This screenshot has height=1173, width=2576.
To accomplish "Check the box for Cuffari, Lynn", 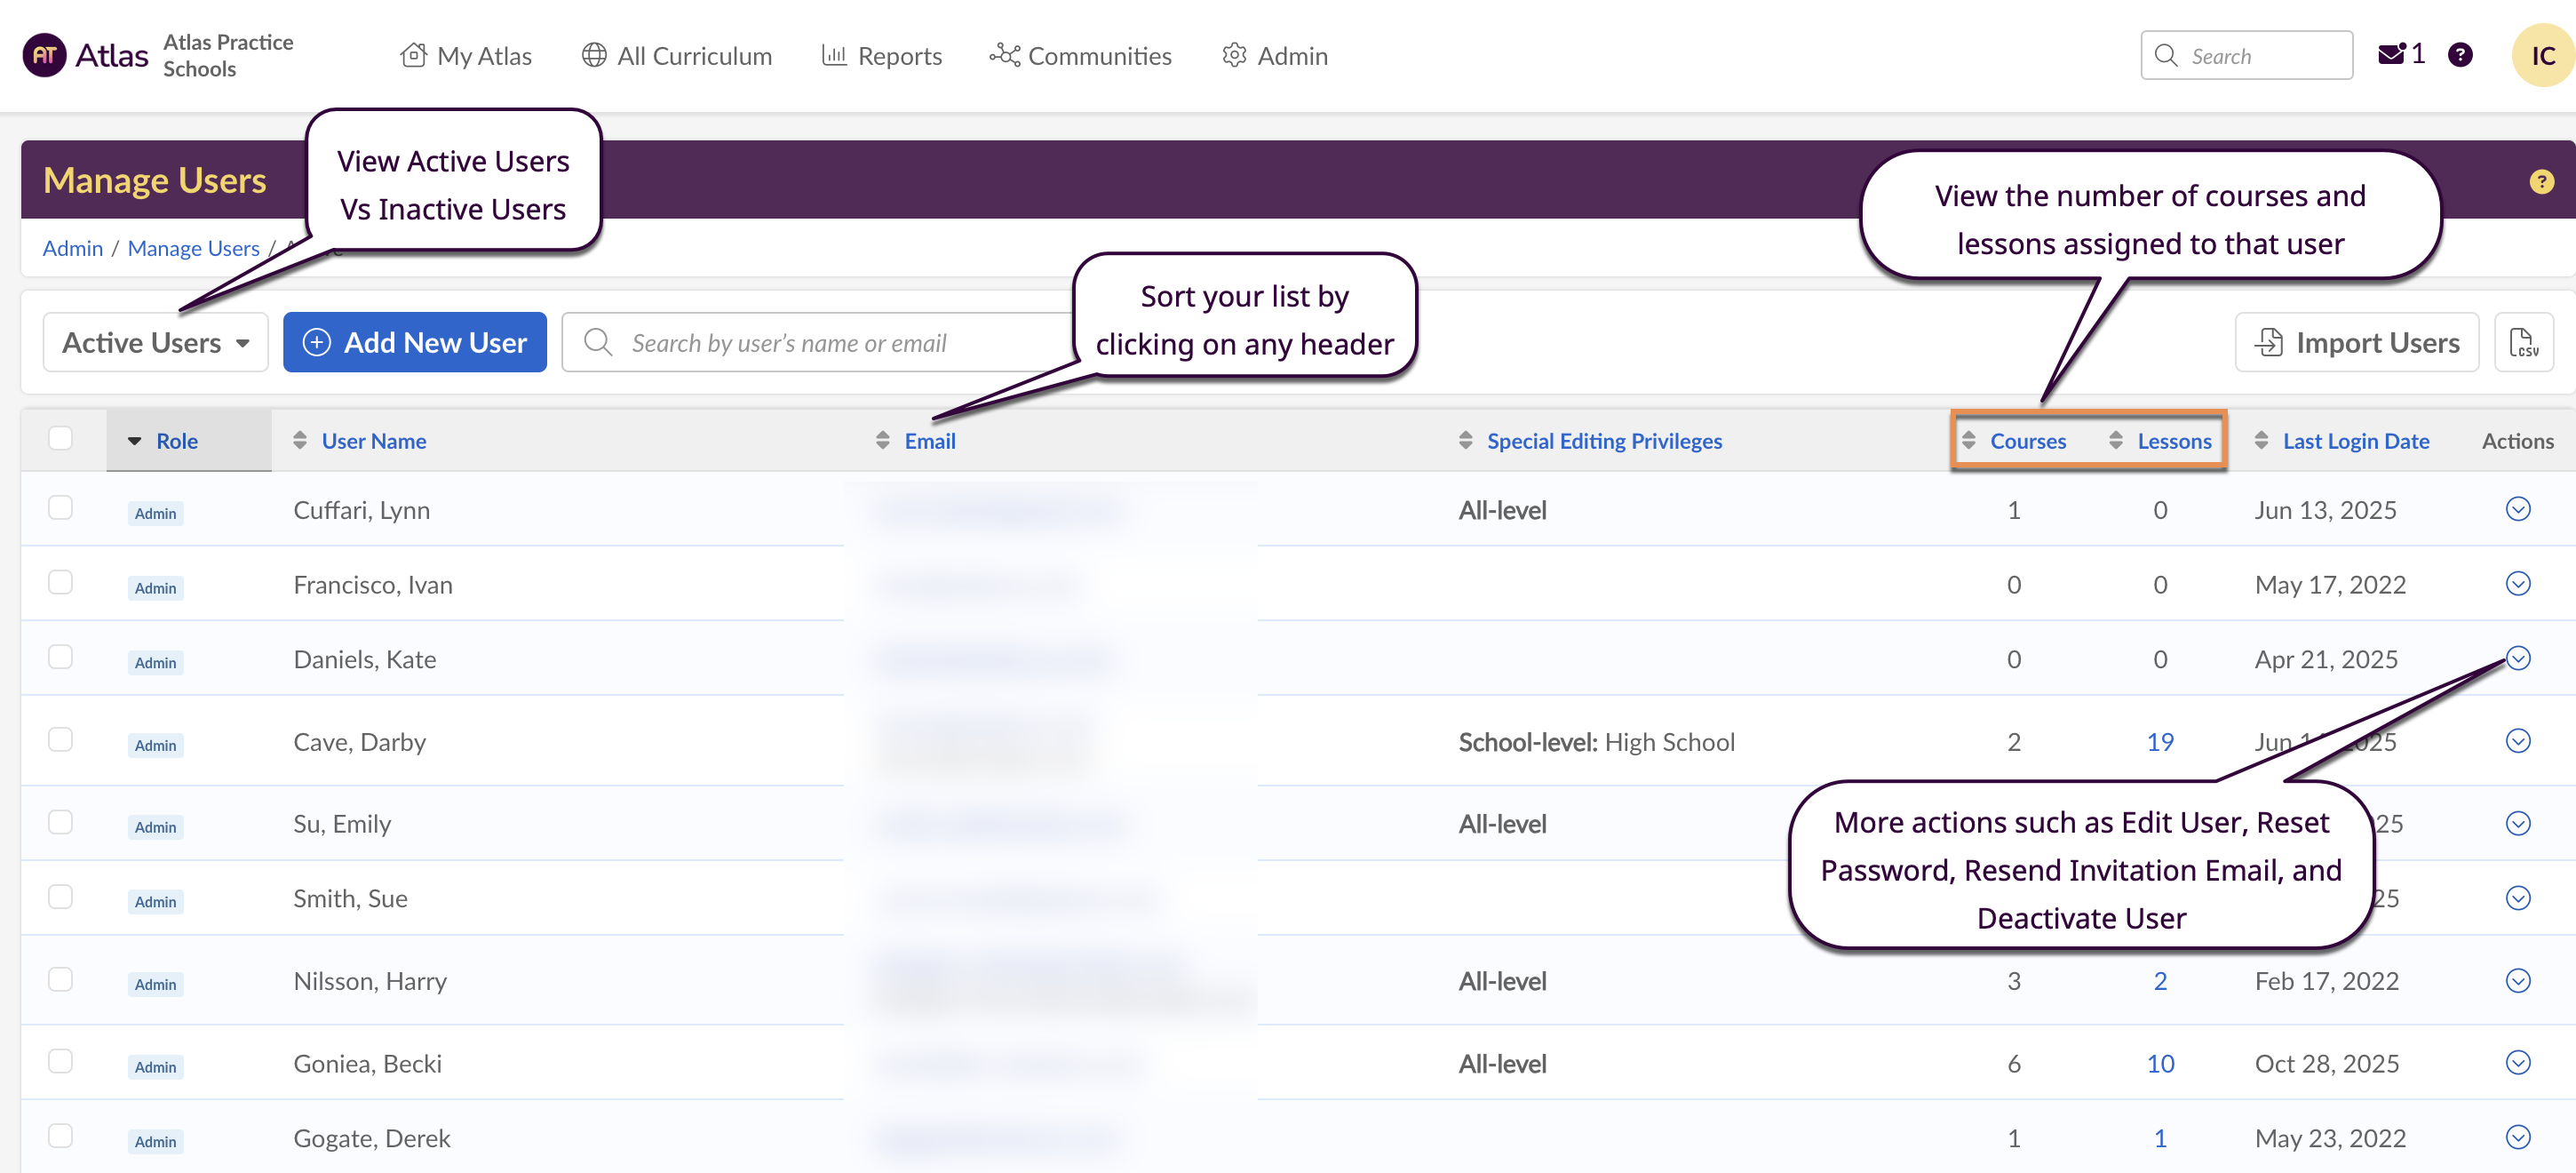I will point(60,508).
